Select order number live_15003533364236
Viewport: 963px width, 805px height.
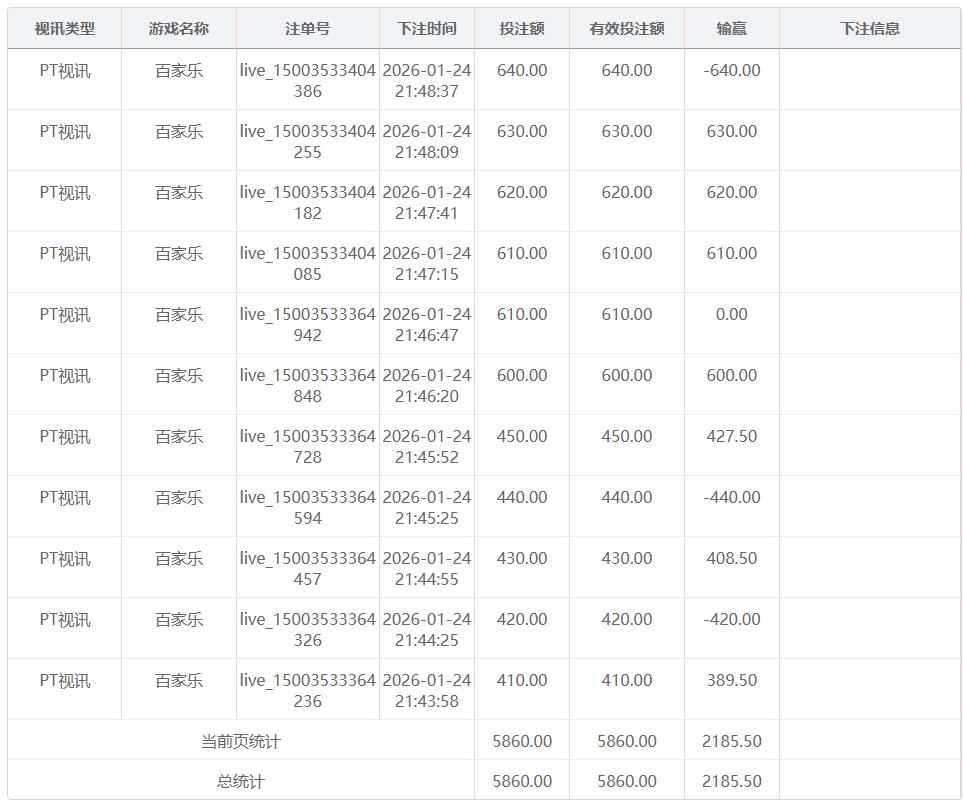(307, 691)
